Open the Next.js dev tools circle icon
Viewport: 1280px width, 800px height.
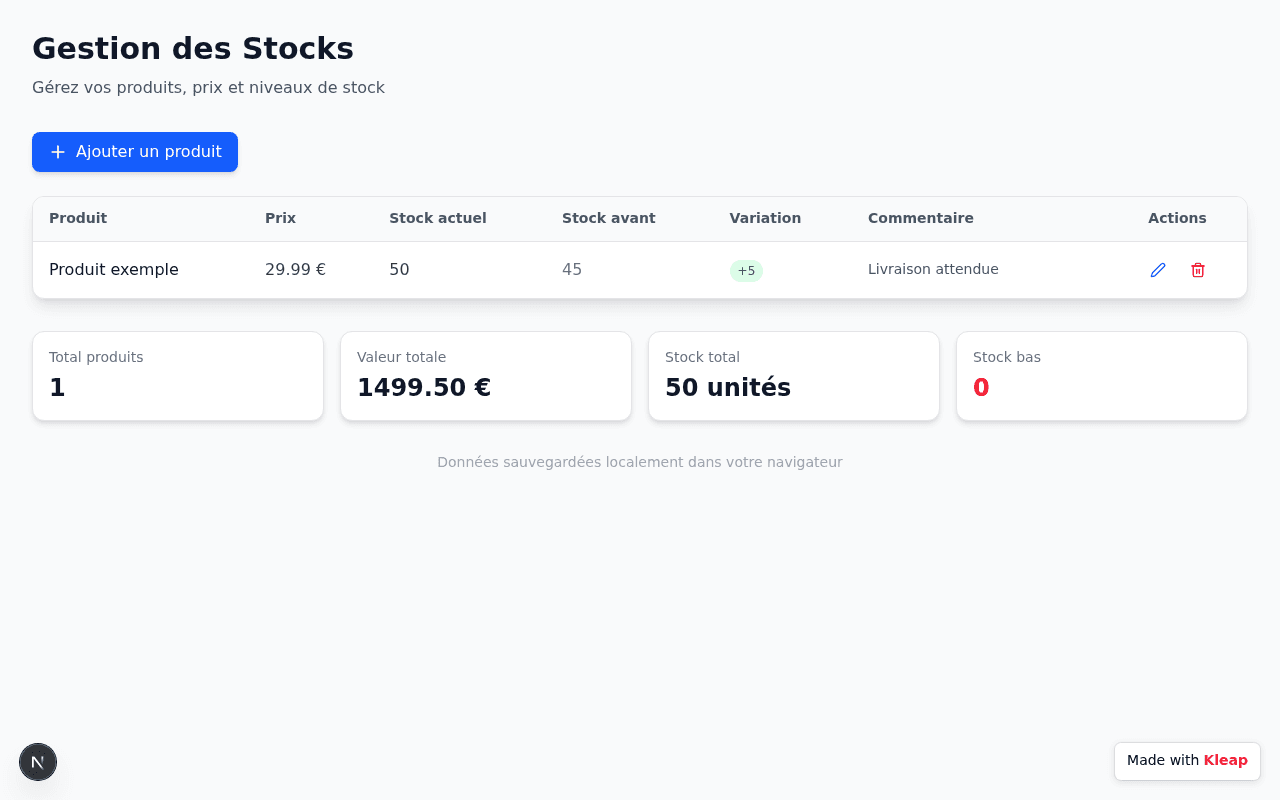coord(38,762)
